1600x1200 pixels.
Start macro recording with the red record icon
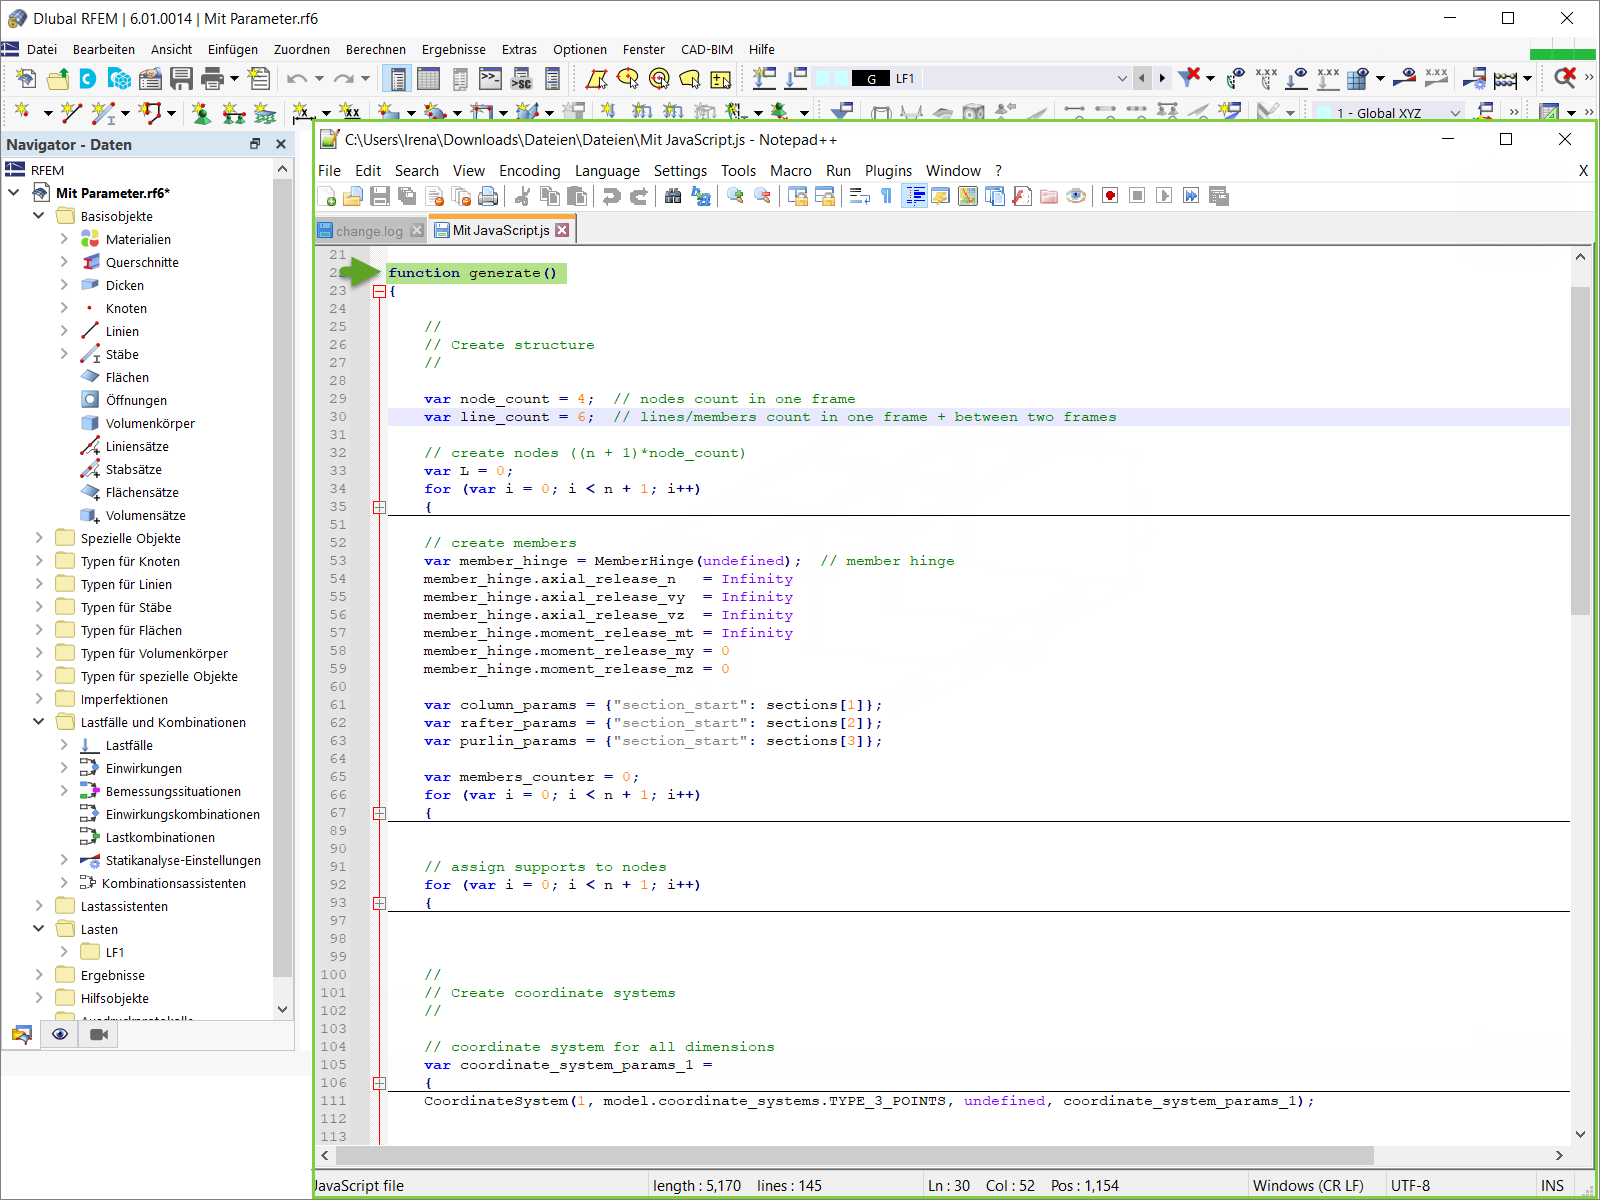coord(1110,196)
